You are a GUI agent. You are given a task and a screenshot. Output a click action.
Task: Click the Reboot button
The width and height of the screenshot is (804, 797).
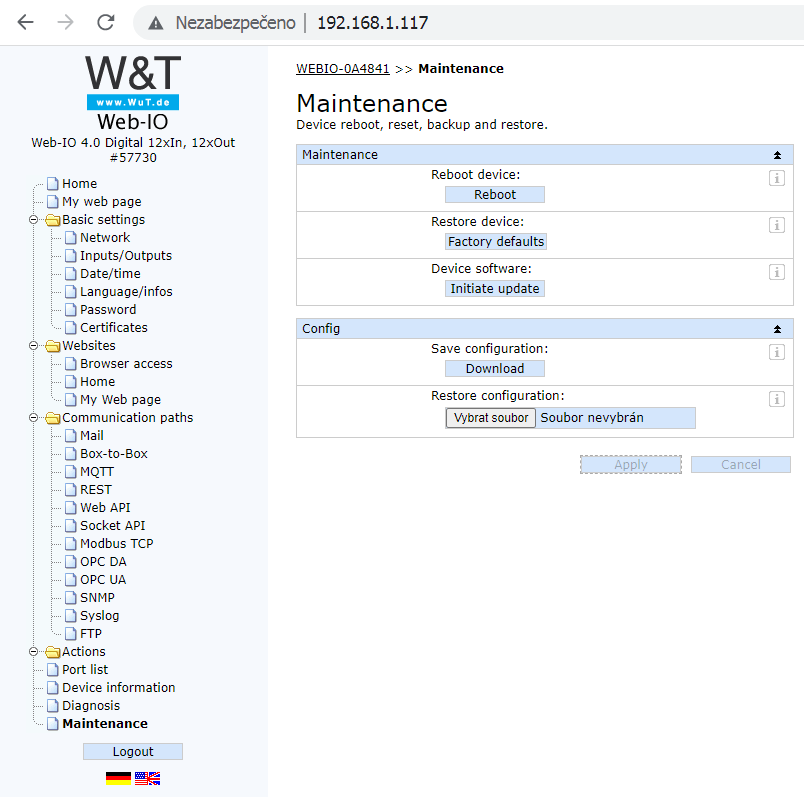494,194
